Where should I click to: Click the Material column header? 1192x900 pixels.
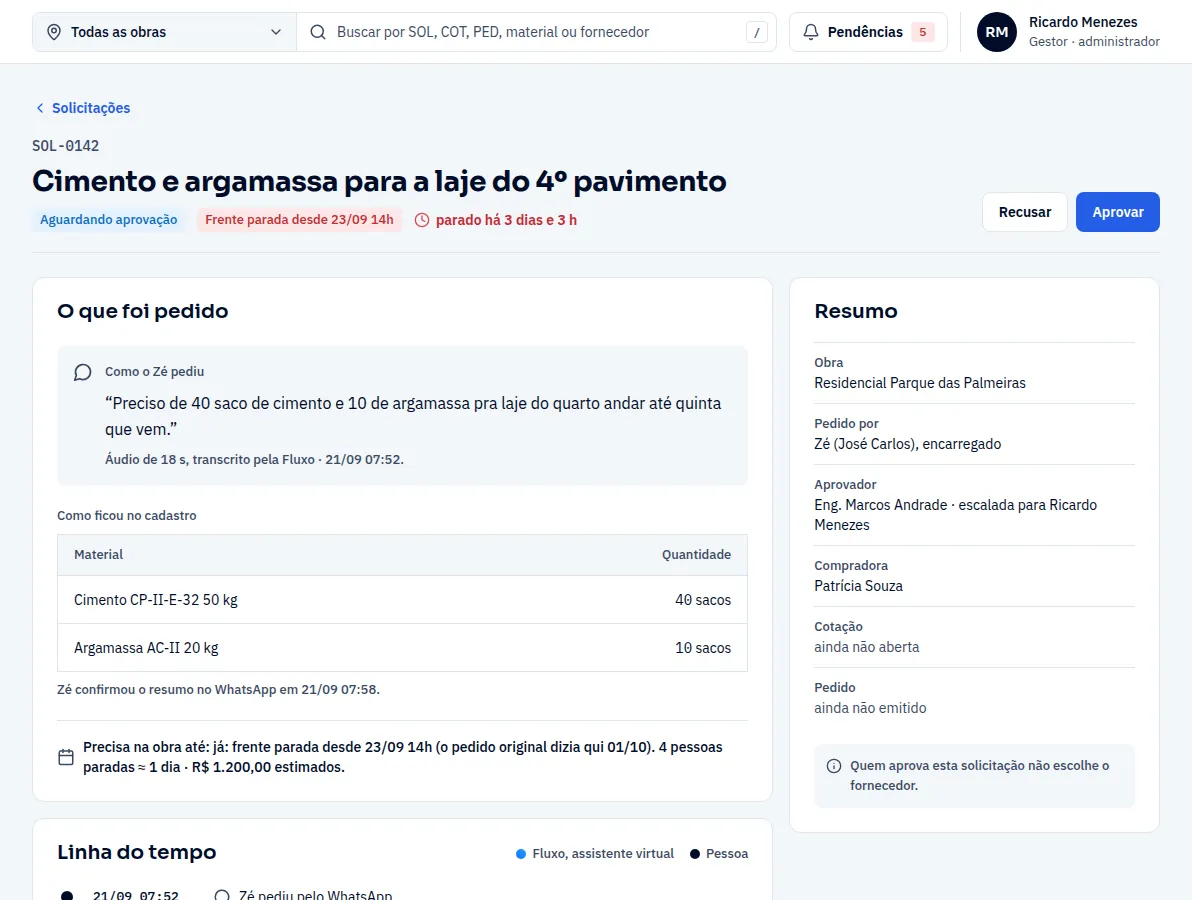pos(98,555)
